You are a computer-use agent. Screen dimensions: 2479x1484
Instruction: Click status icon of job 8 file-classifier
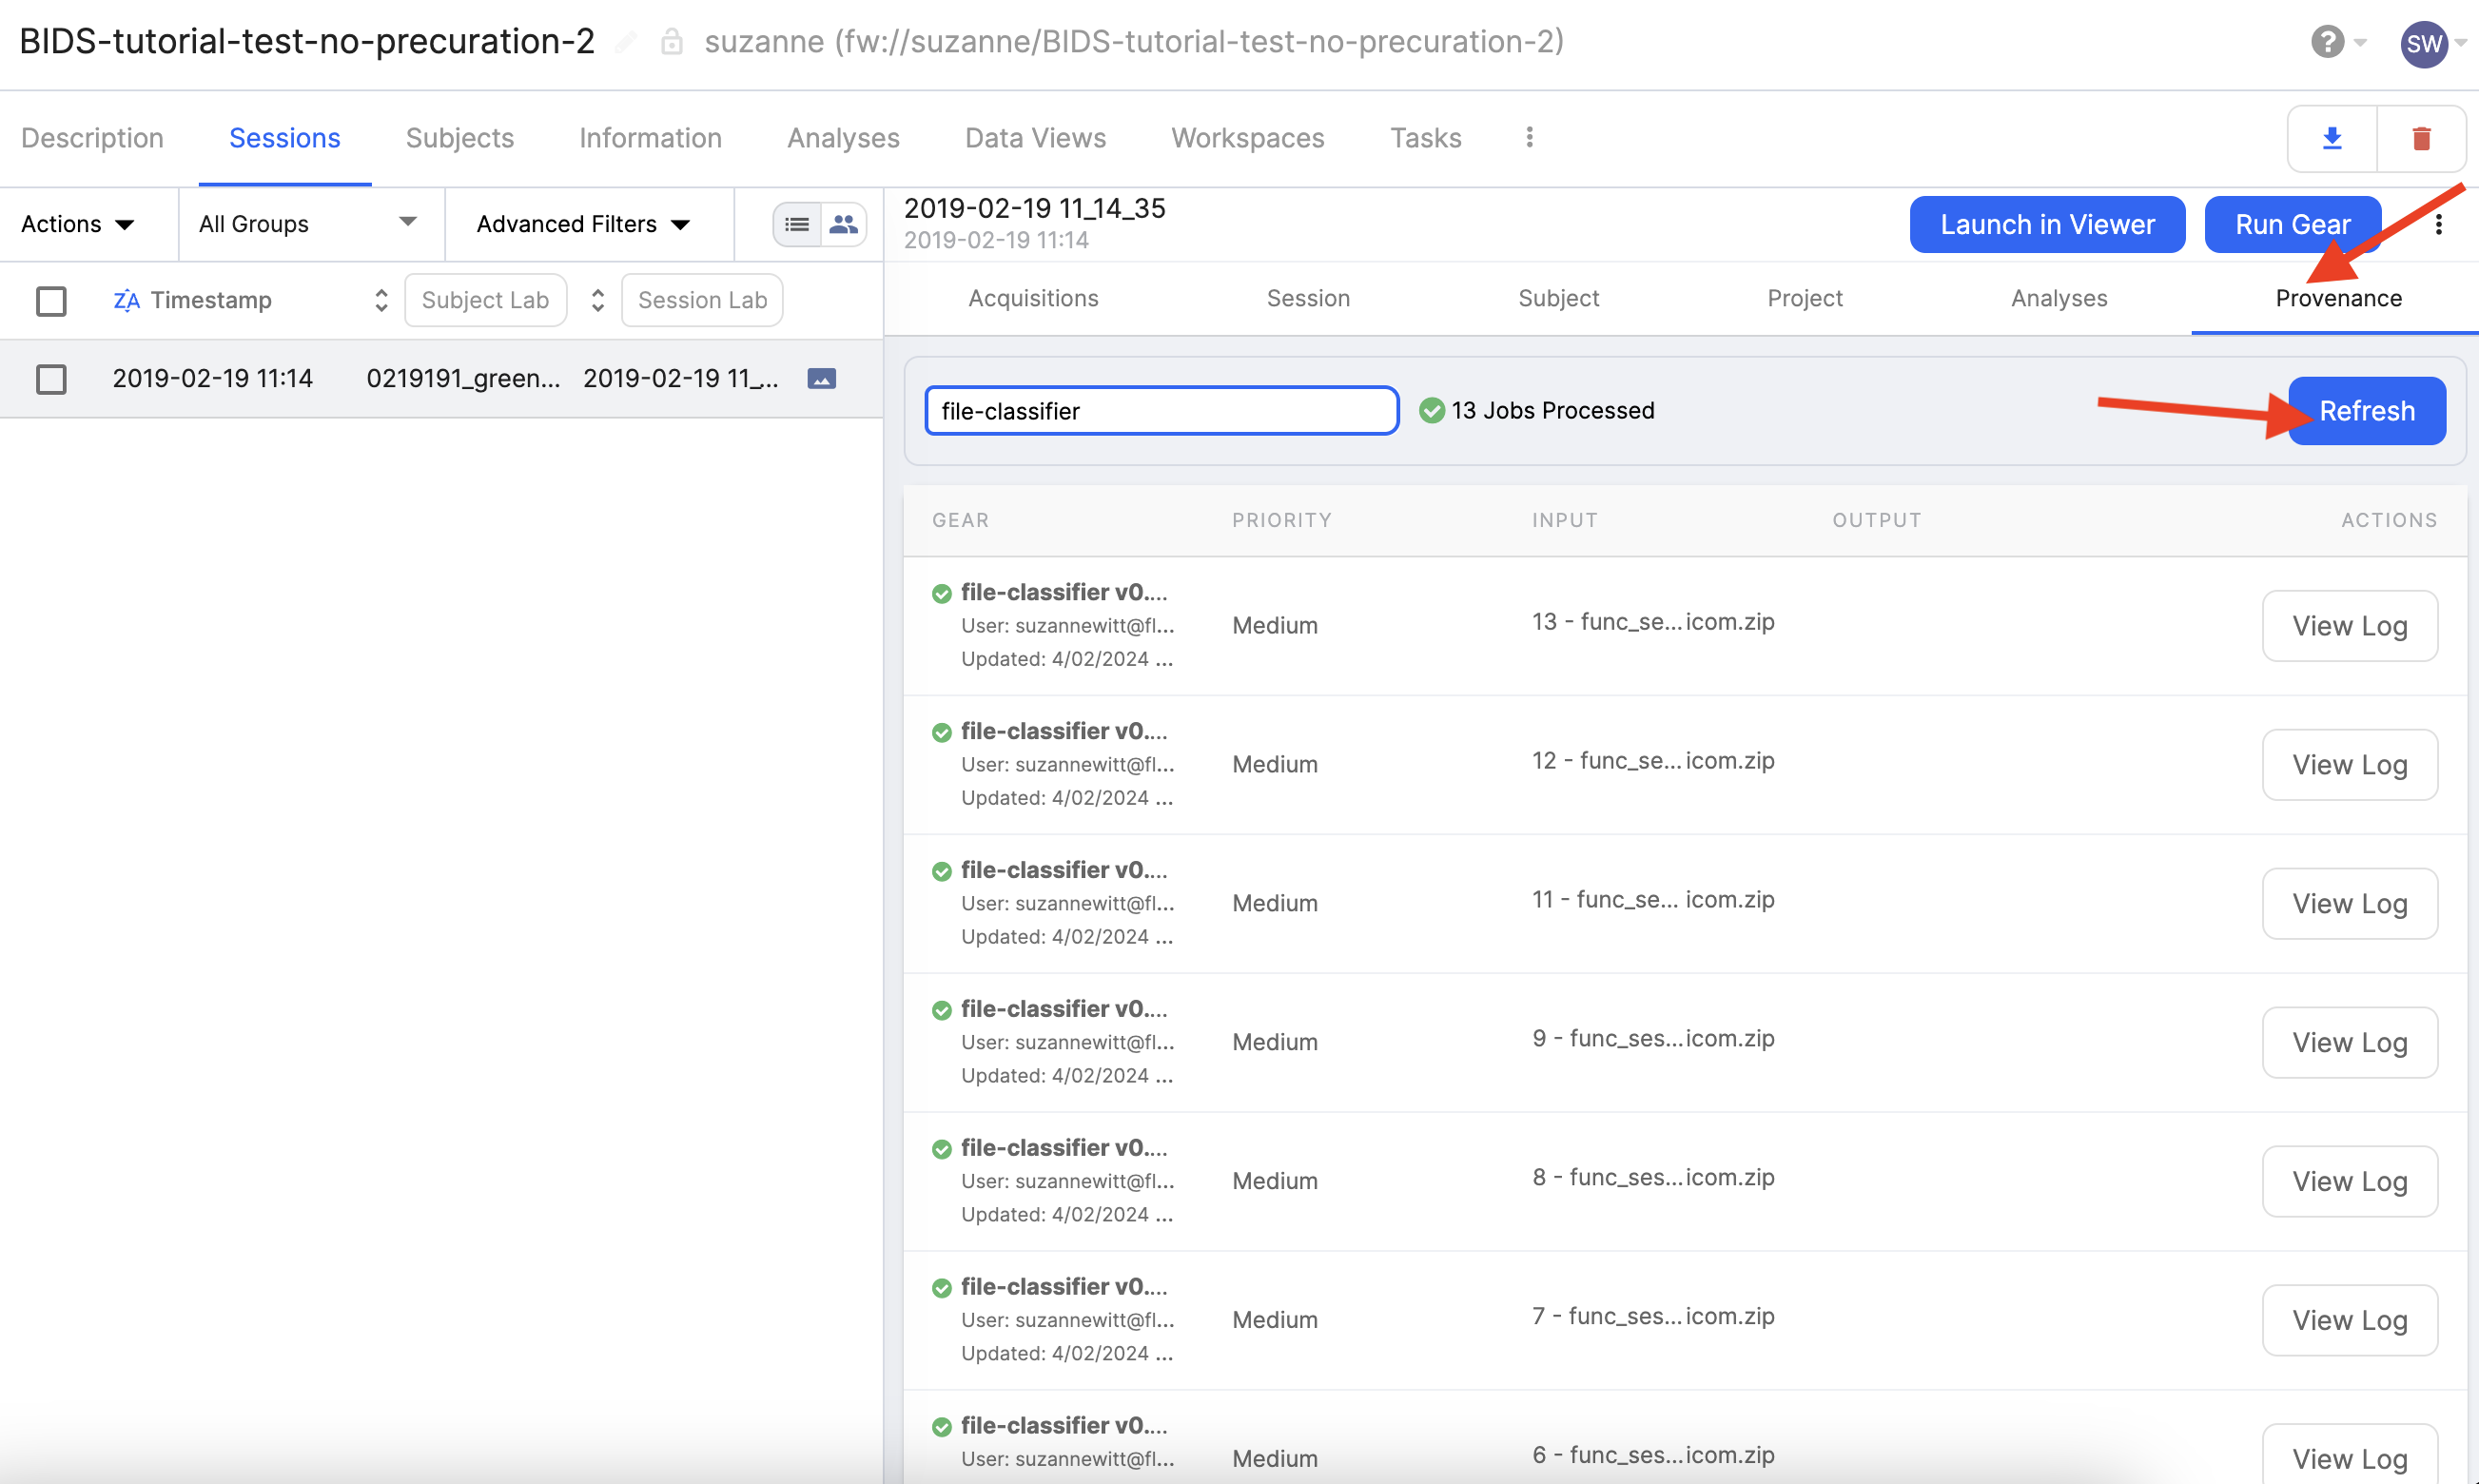[x=941, y=1150]
